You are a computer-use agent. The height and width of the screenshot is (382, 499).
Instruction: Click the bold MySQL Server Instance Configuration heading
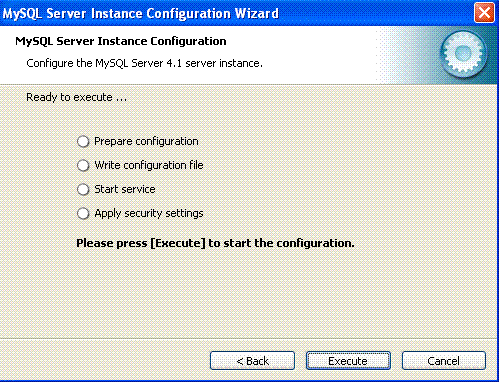[121, 41]
